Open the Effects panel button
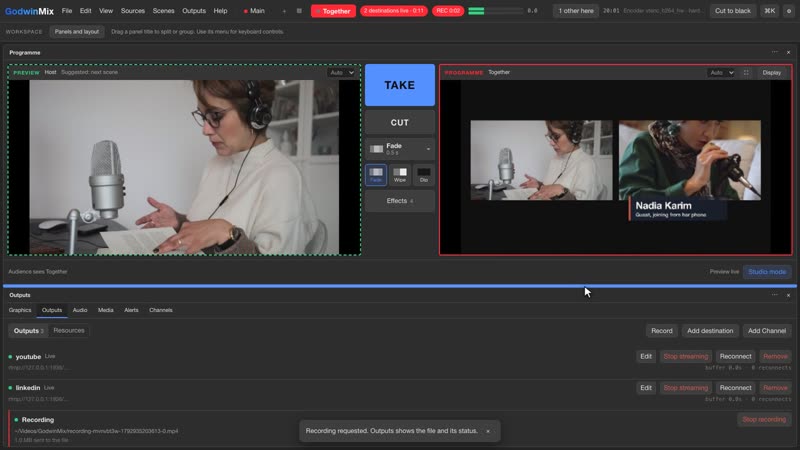 coord(399,201)
